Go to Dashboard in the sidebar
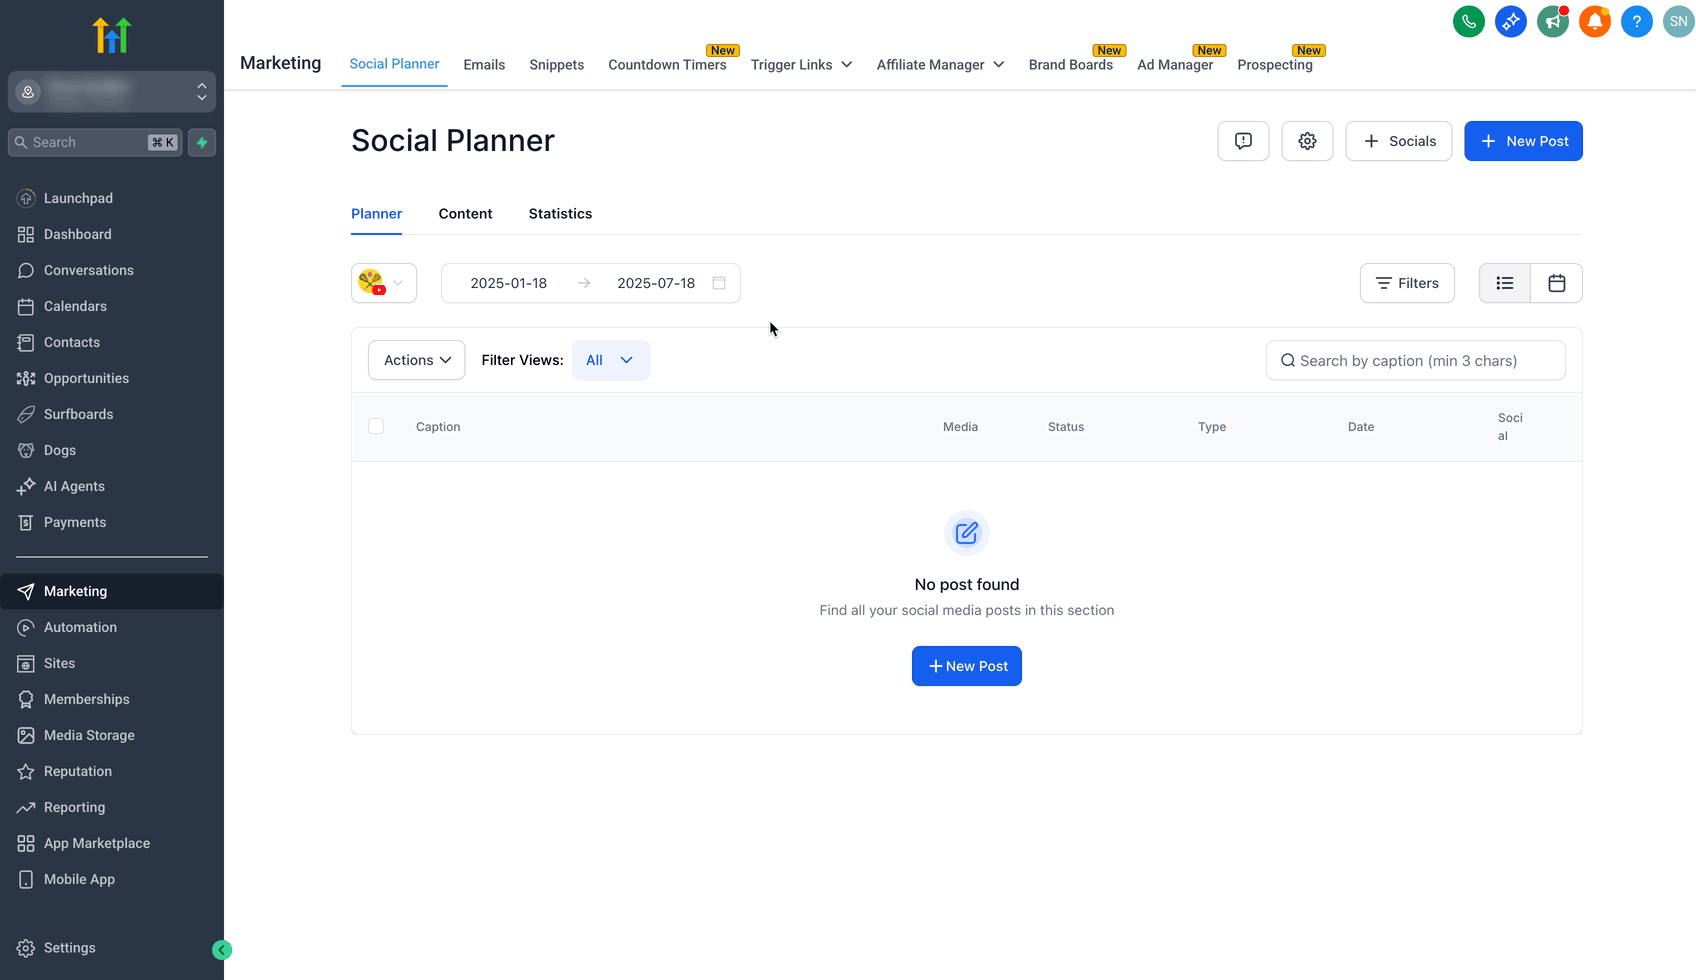The height and width of the screenshot is (980, 1696). click(112, 234)
